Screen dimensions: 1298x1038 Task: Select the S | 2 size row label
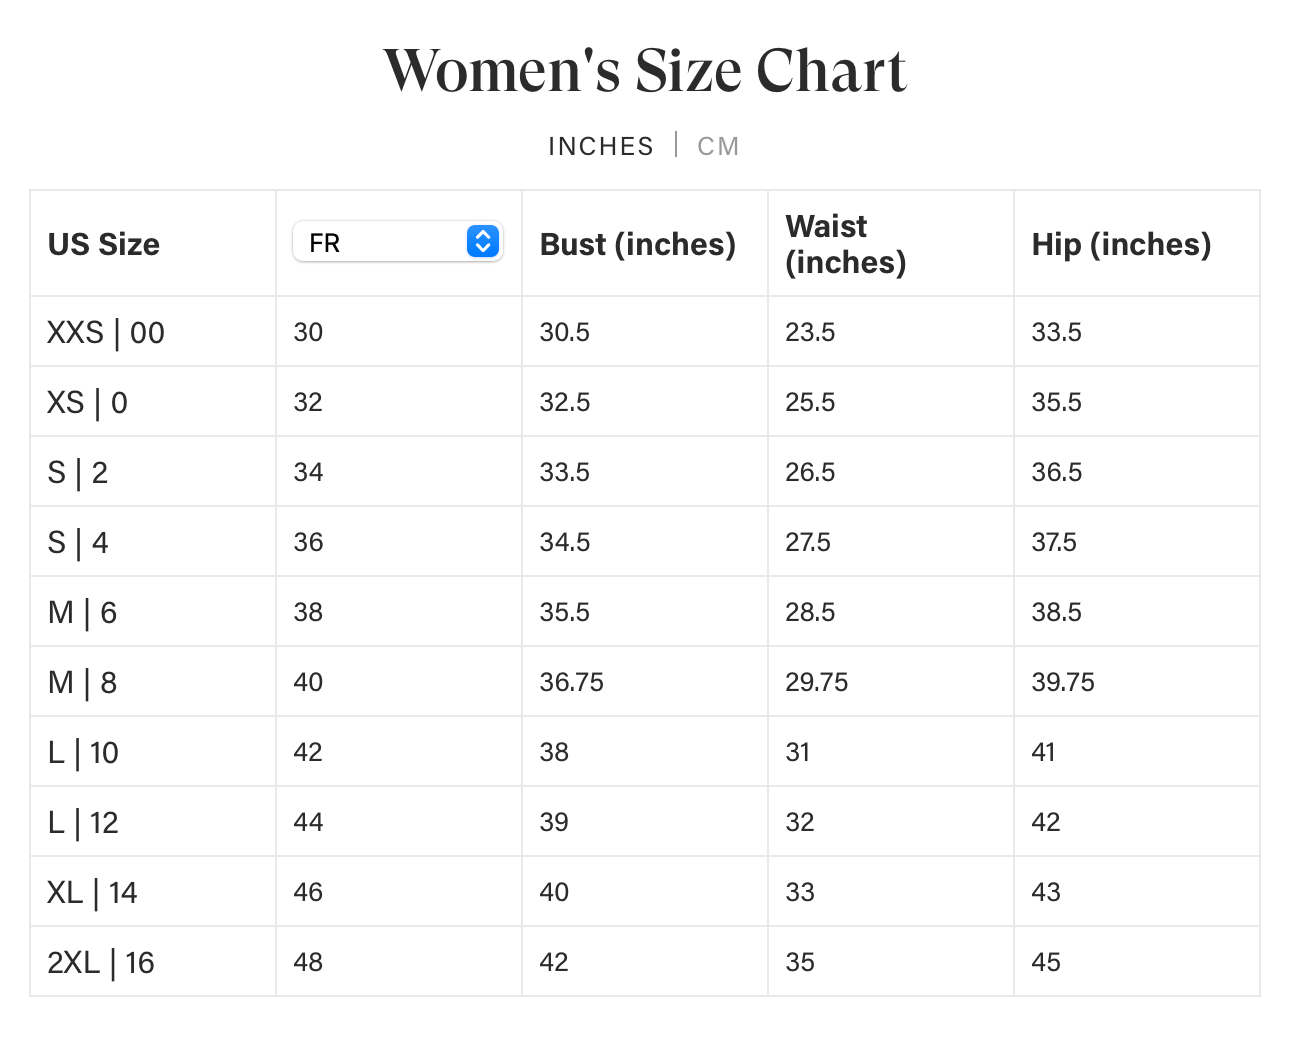click(78, 472)
